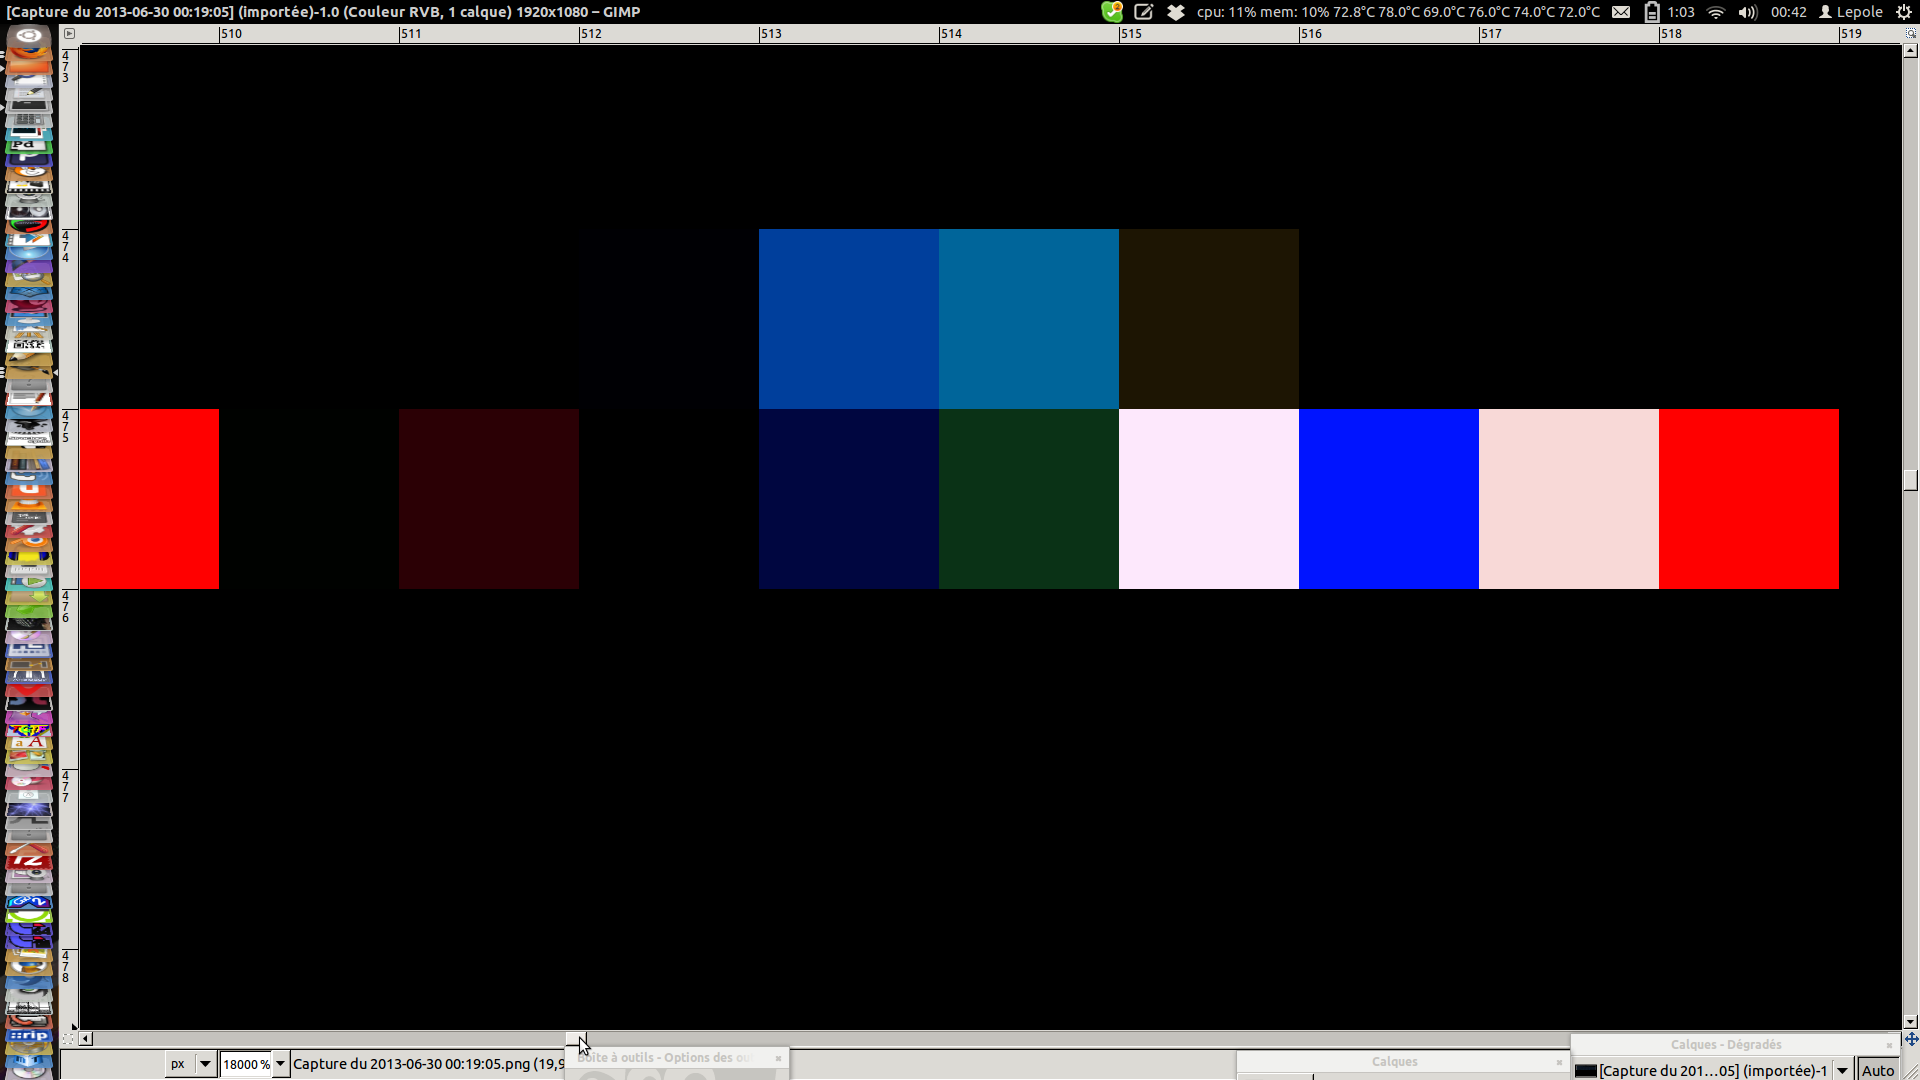
Task: Click the zoom-on-resize icon at ruler corner
Action: click(x=1910, y=33)
